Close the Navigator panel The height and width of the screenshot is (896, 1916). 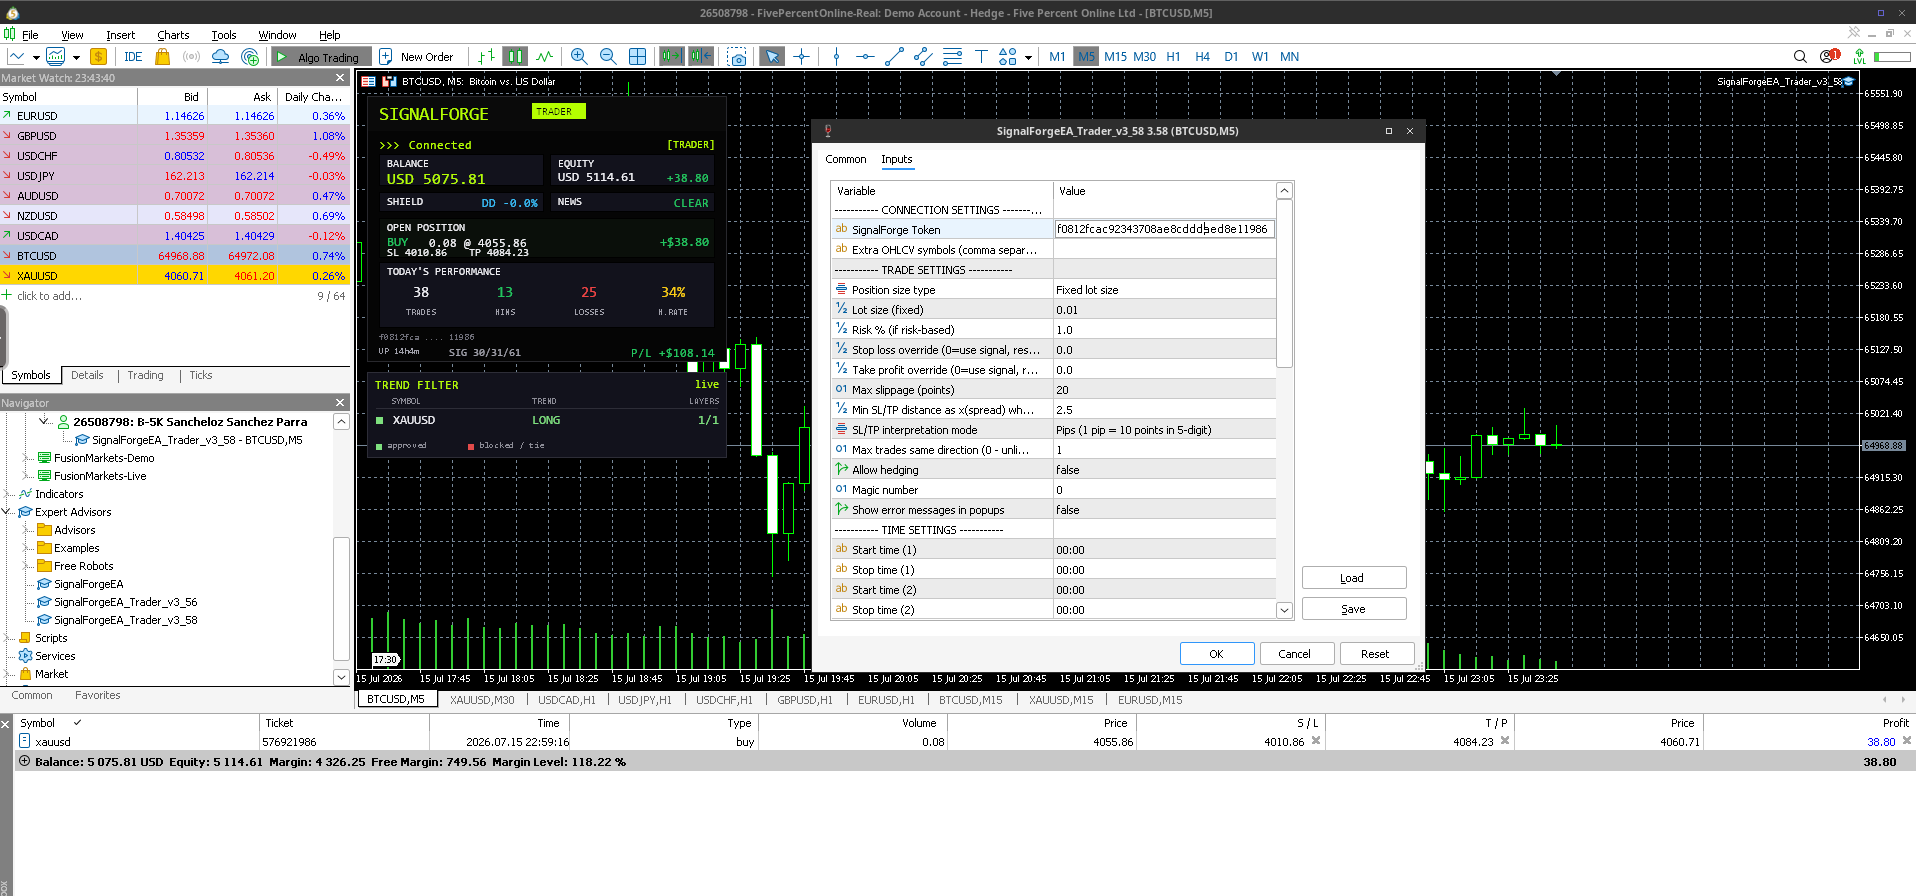340,402
